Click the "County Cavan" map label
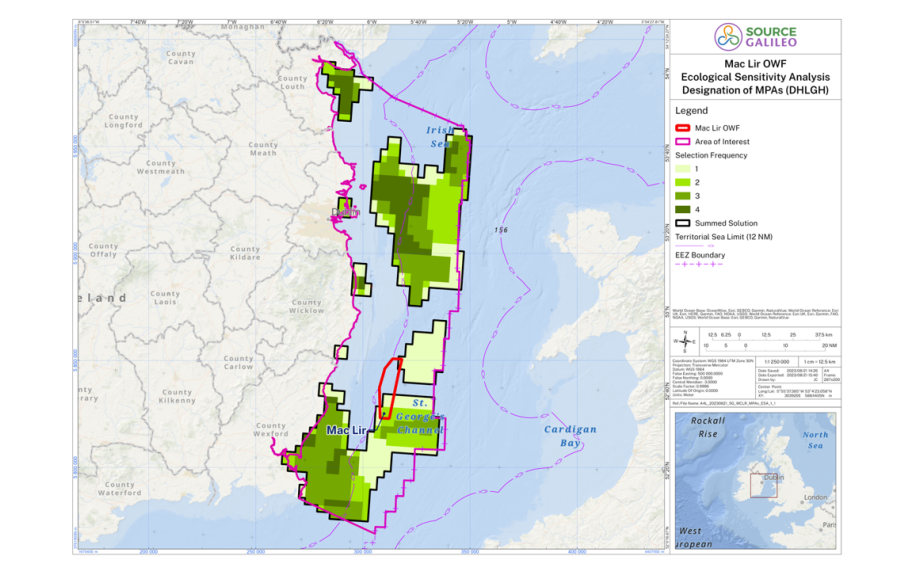Image resolution: width=900 pixels, height=579 pixels. click(181, 57)
